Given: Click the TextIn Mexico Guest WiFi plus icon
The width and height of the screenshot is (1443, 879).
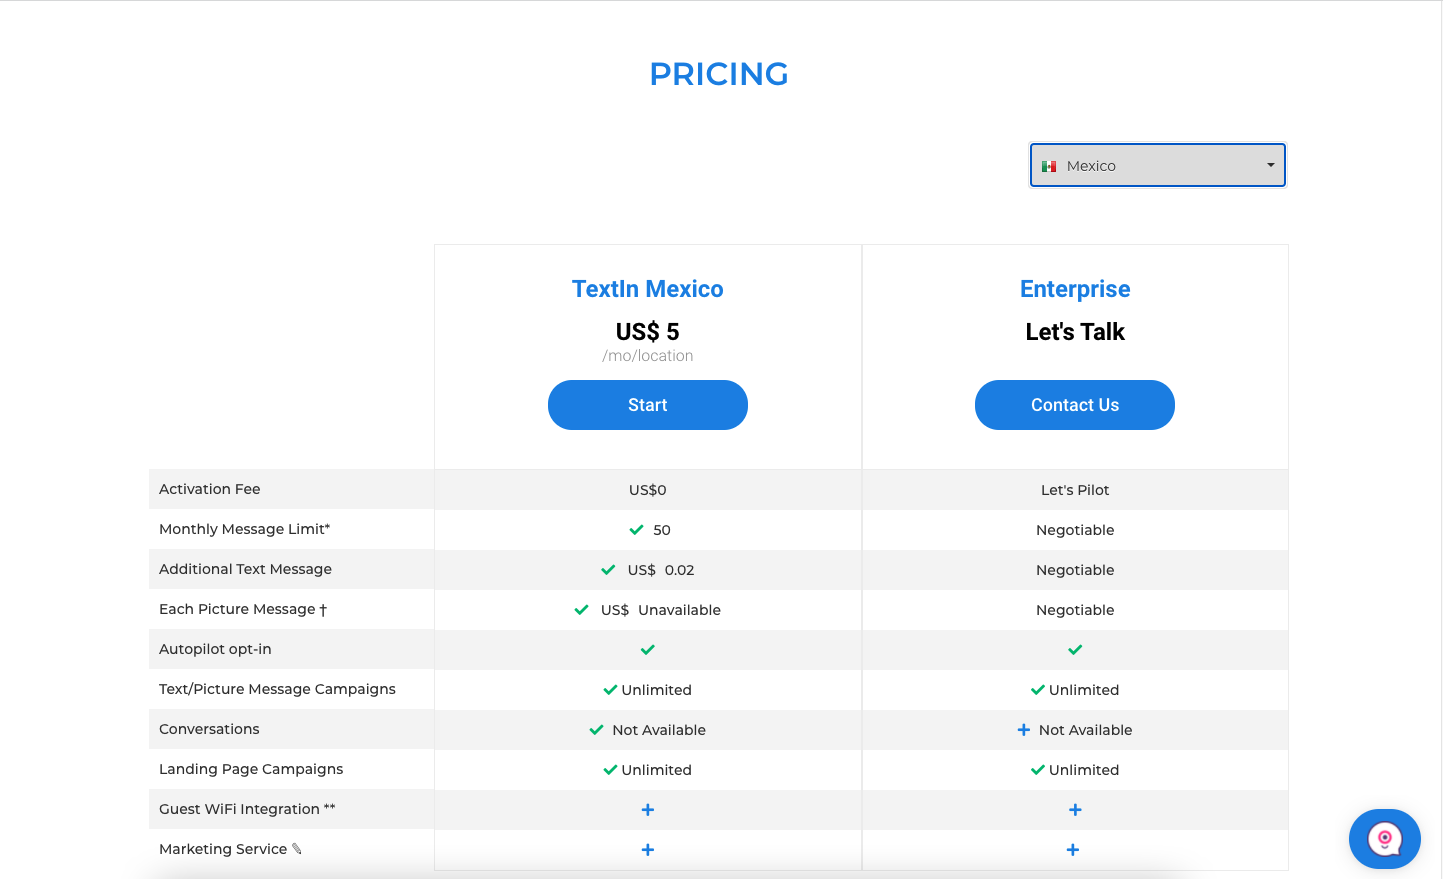Looking at the screenshot, I should point(648,810).
